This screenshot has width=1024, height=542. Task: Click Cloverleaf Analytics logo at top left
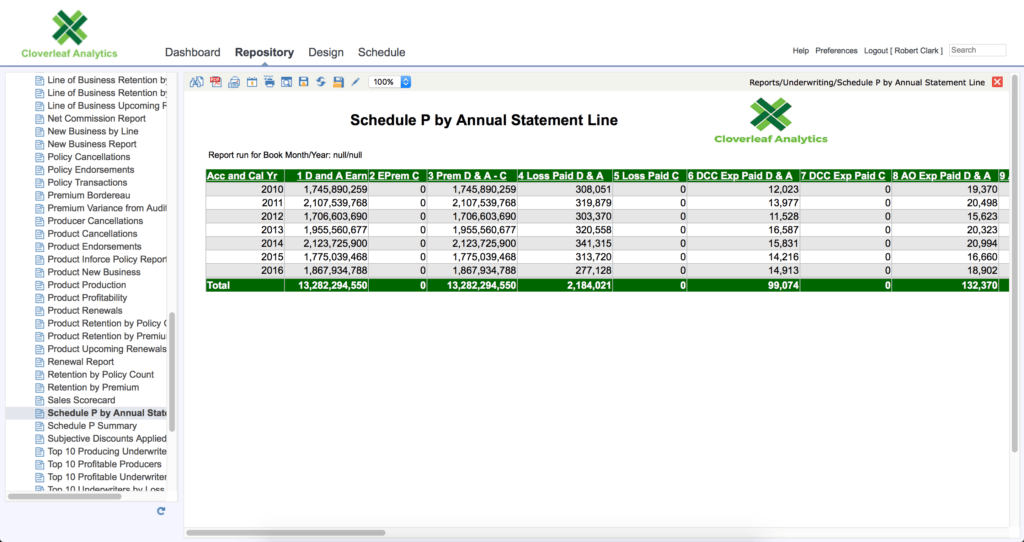[69, 35]
